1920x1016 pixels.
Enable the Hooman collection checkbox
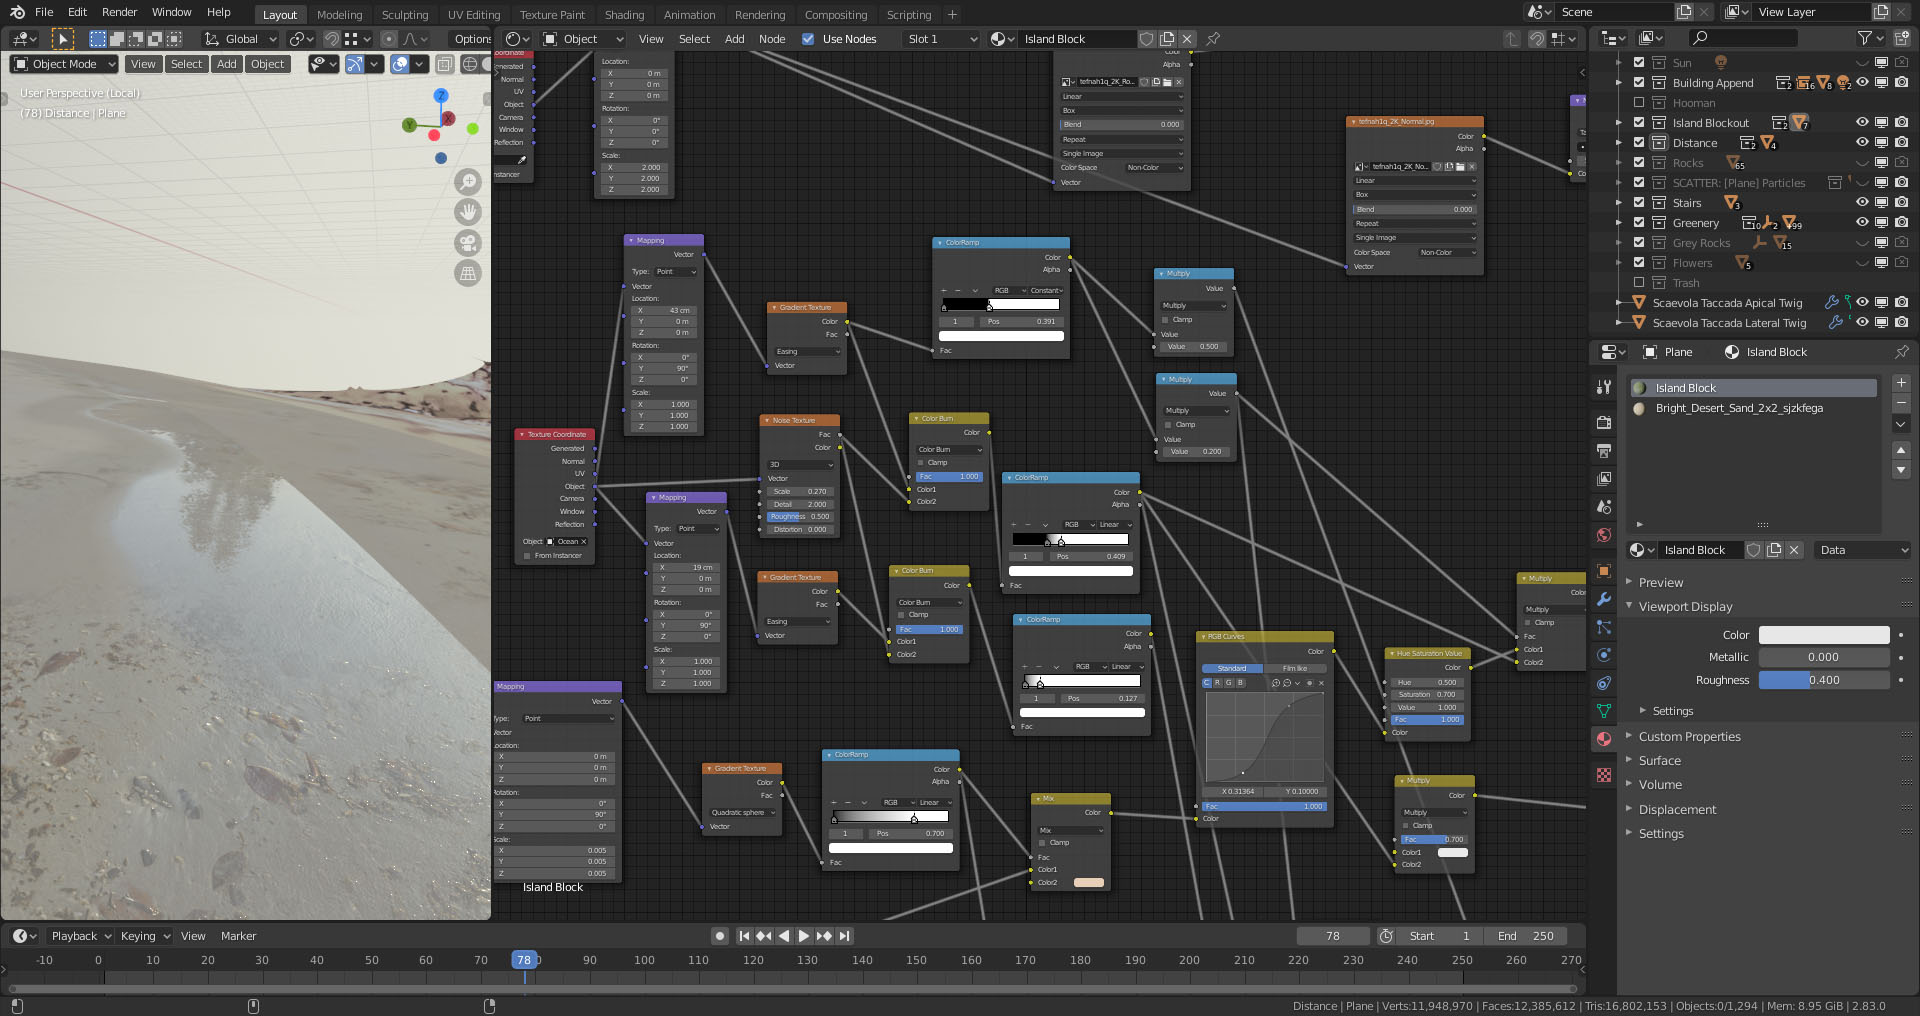click(1639, 103)
